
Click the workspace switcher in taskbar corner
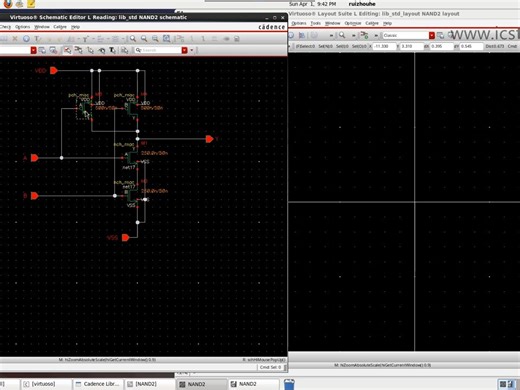(x=508, y=384)
